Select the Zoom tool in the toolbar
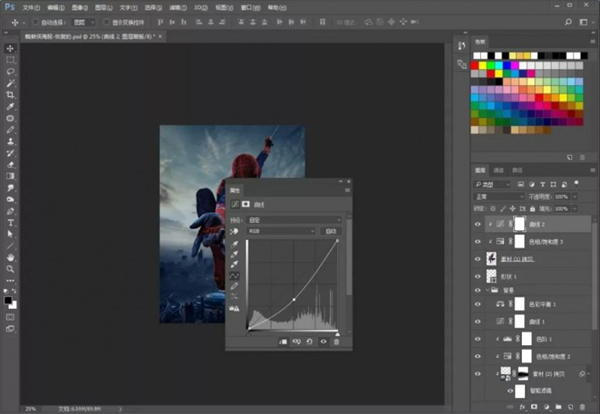 tap(11, 269)
